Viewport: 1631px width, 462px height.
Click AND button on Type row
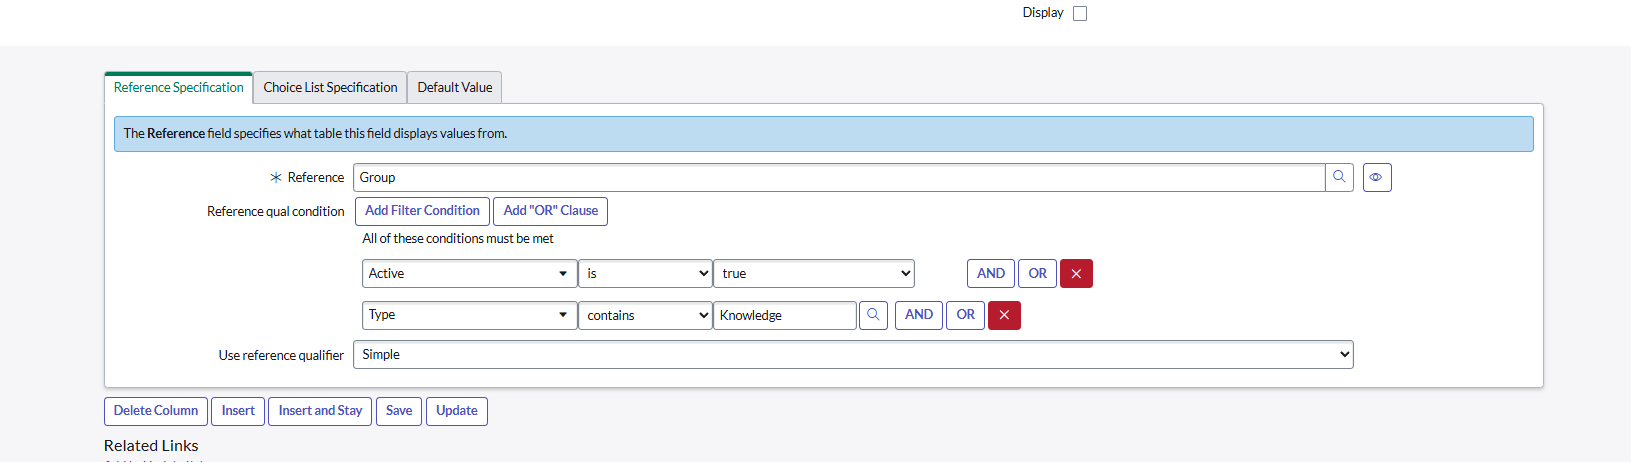click(x=919, y=315)
